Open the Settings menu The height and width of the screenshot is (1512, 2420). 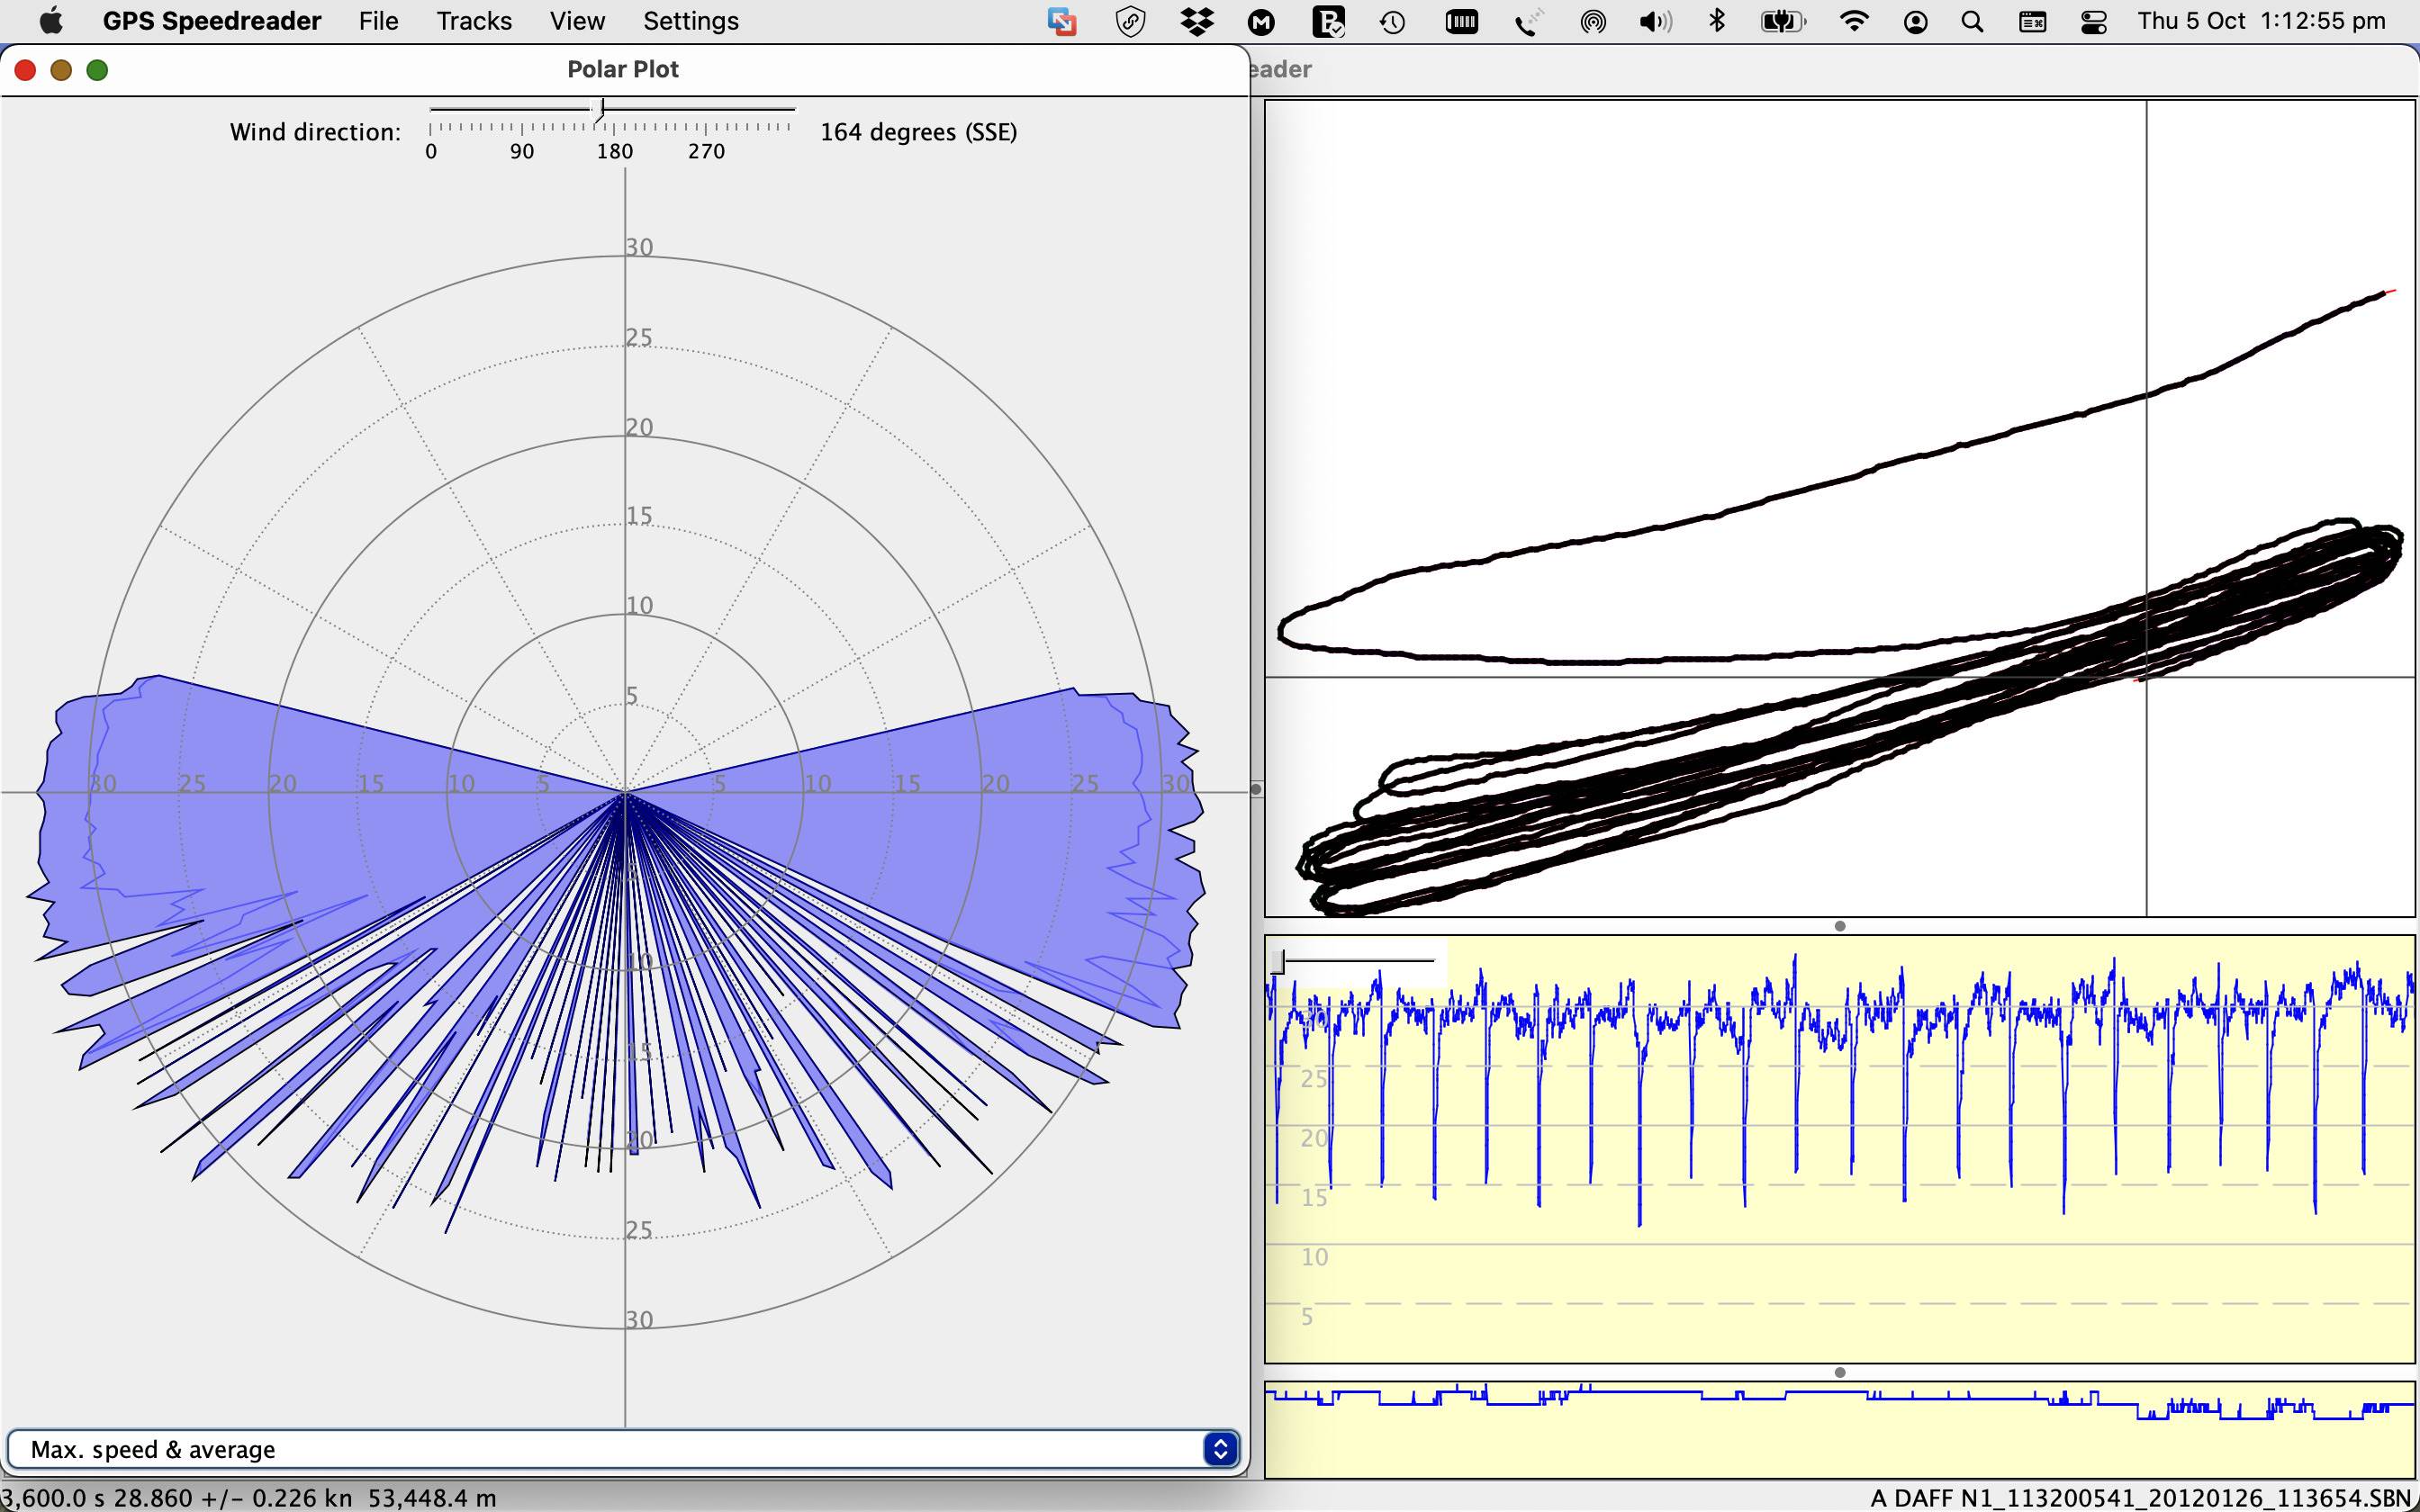pos(690,21)
